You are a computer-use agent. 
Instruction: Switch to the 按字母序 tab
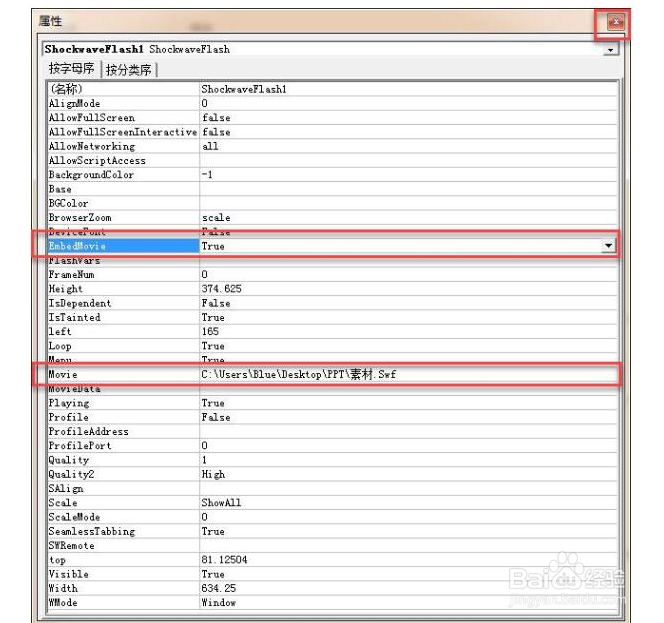(x=72, y=69)
